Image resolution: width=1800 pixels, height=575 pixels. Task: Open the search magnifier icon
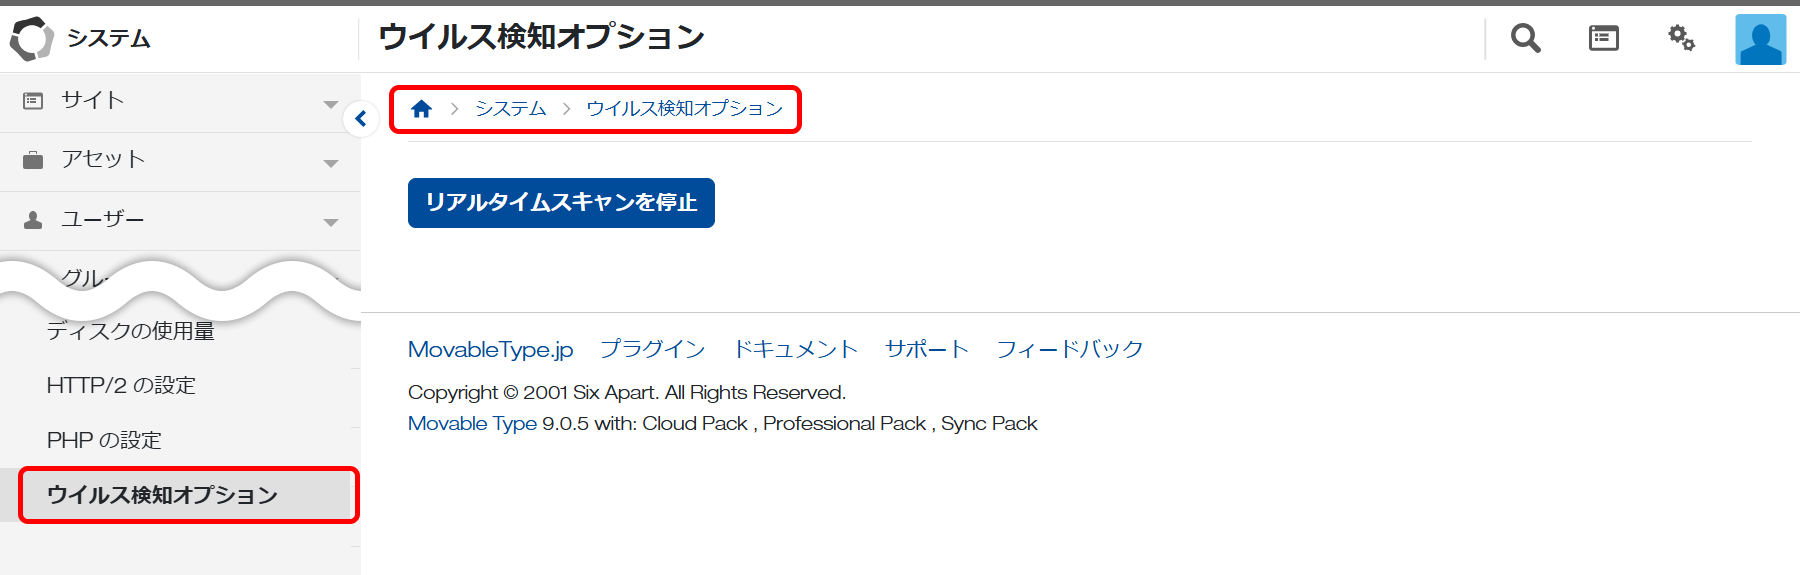(1525, 39)
